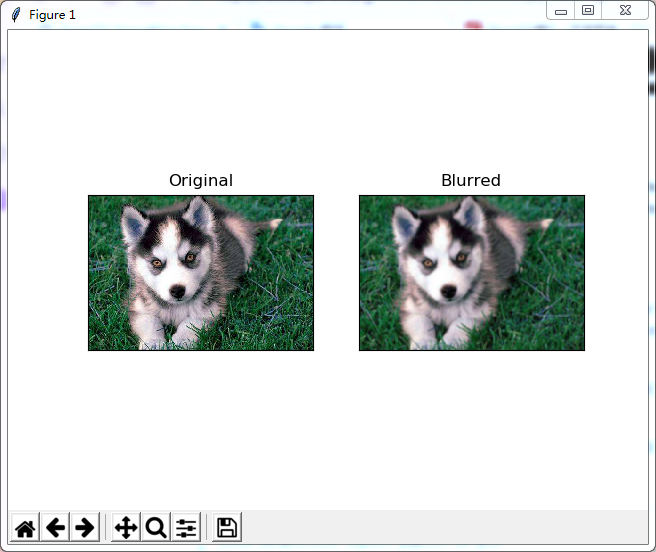The height and width of the screenshot is (552, 656).
Task: Close the Figure 1 window
Action: point(625,10)
